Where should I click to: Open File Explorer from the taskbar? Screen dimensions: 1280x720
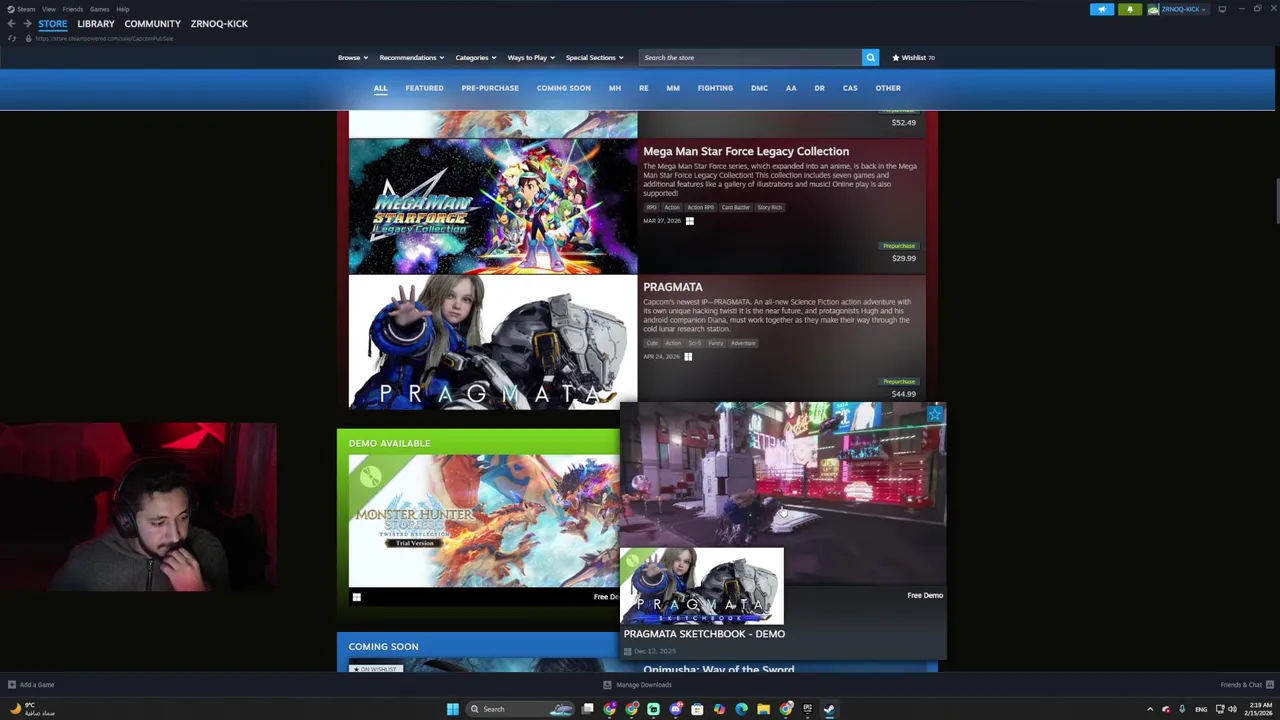coord(763,709)
